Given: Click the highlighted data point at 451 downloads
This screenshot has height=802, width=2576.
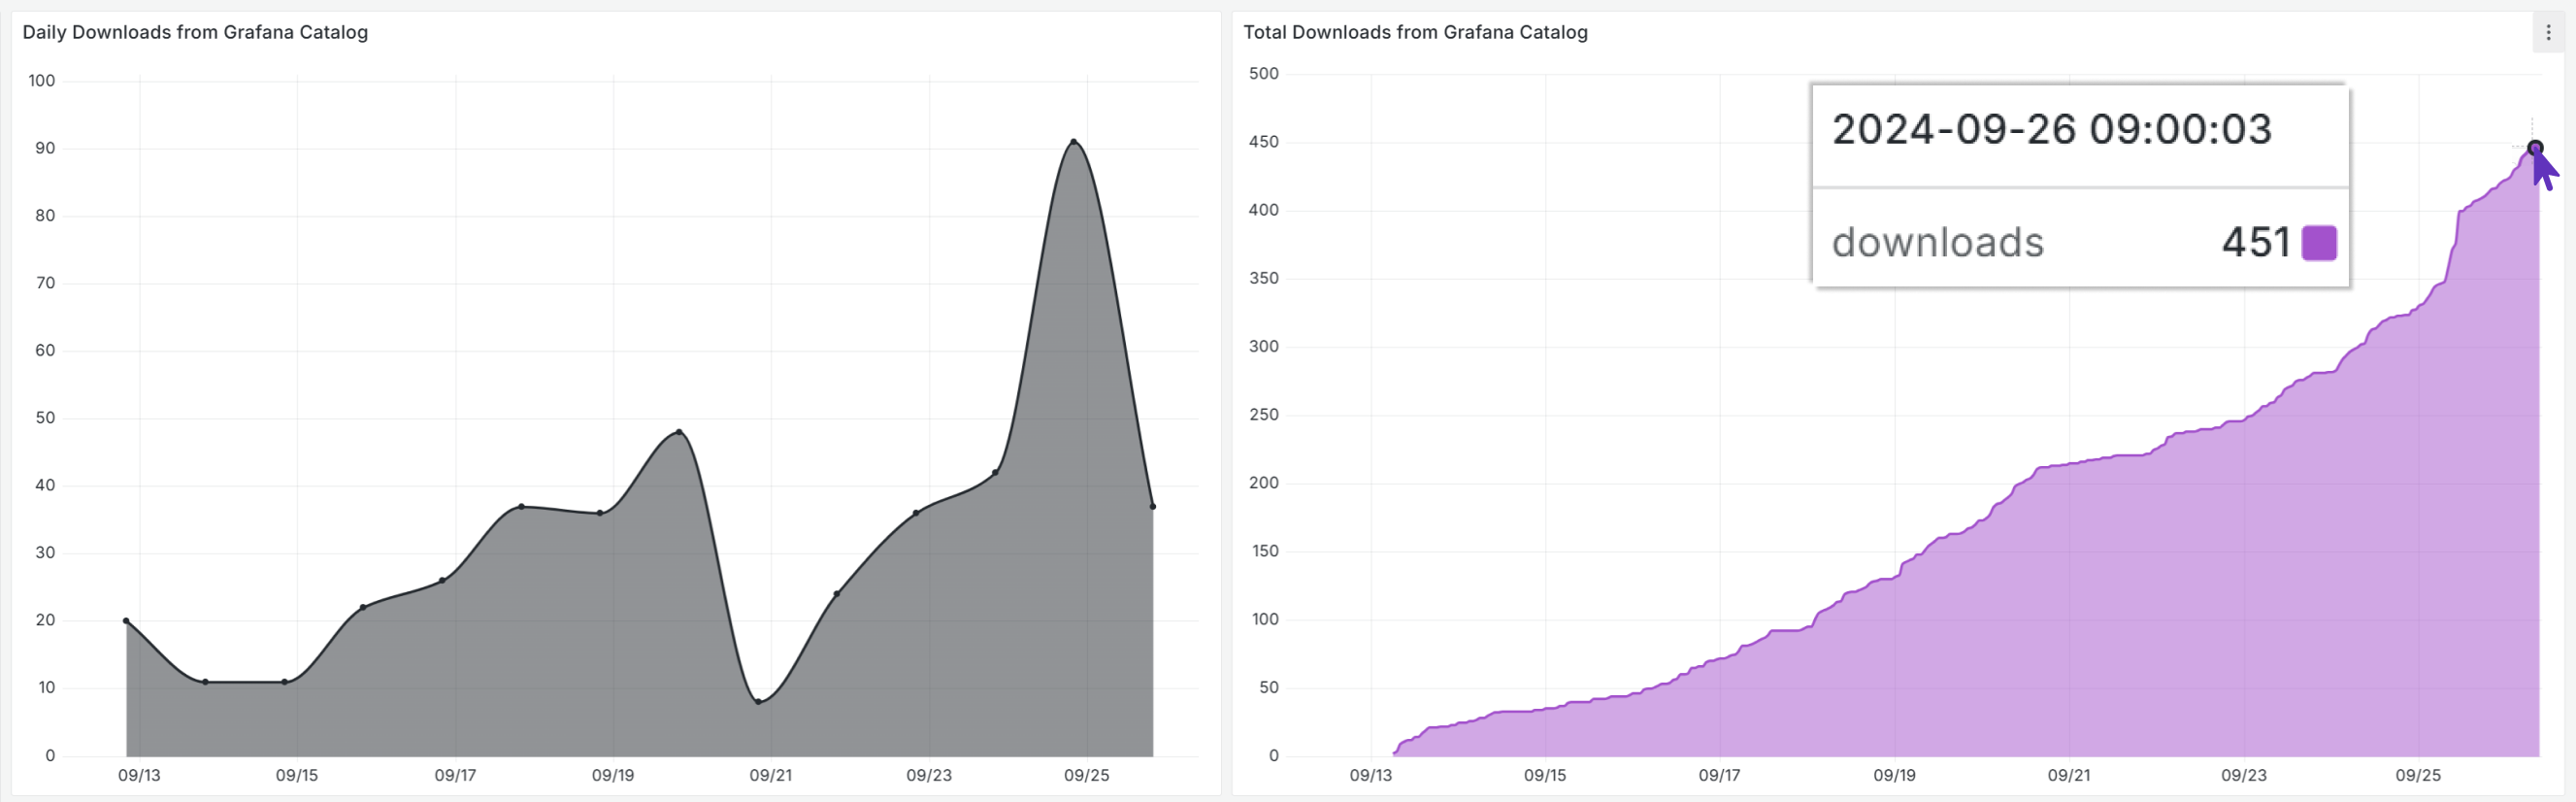Looking at the screenshot, I should tap(2535, 148).
